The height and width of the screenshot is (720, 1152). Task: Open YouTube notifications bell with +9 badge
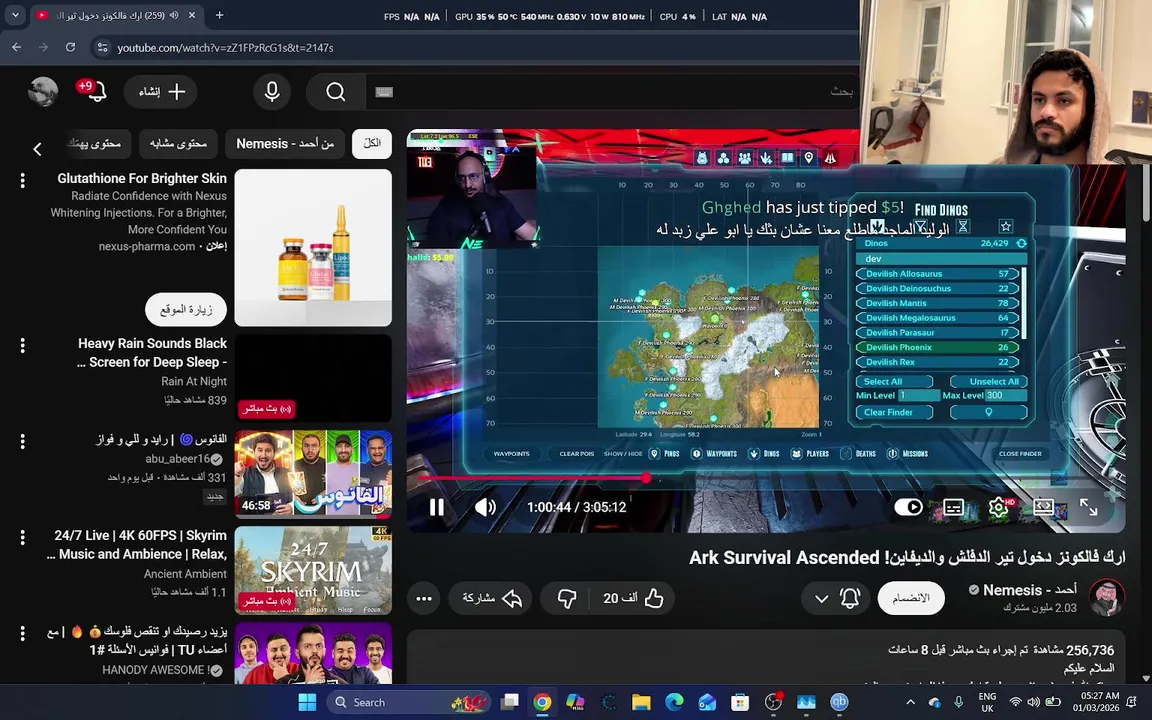pyautogui.click(x=94, y=91)
